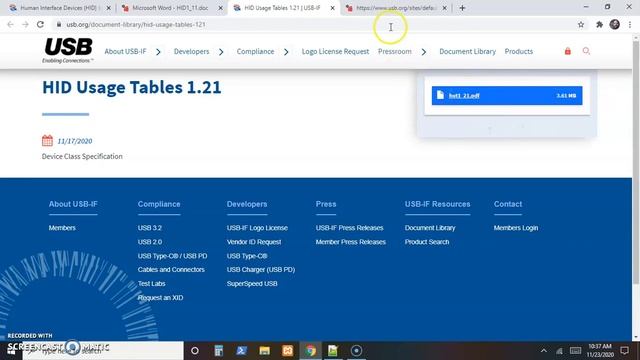Open USB Charger (USB PD) footer link

coord(261,269)
